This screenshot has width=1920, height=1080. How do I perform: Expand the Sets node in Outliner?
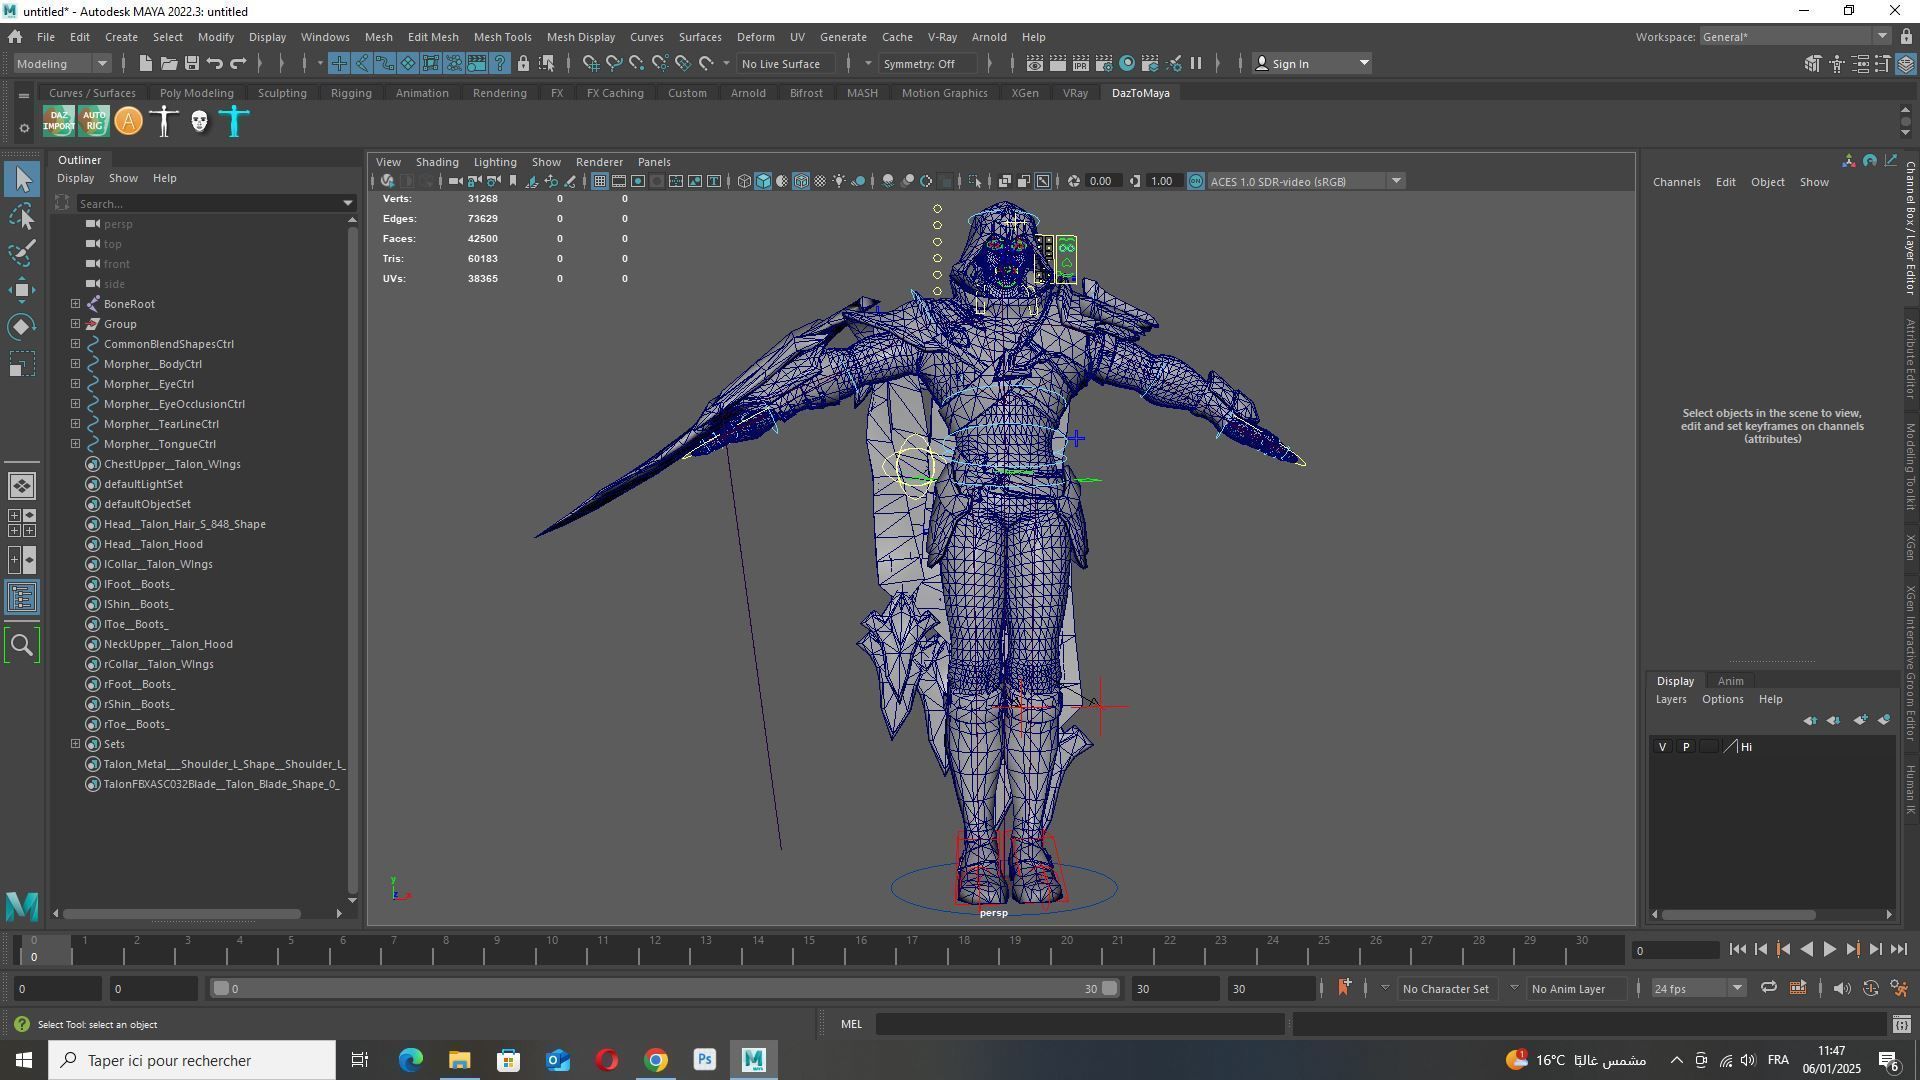pyautogui.click(x=76, y=744)
